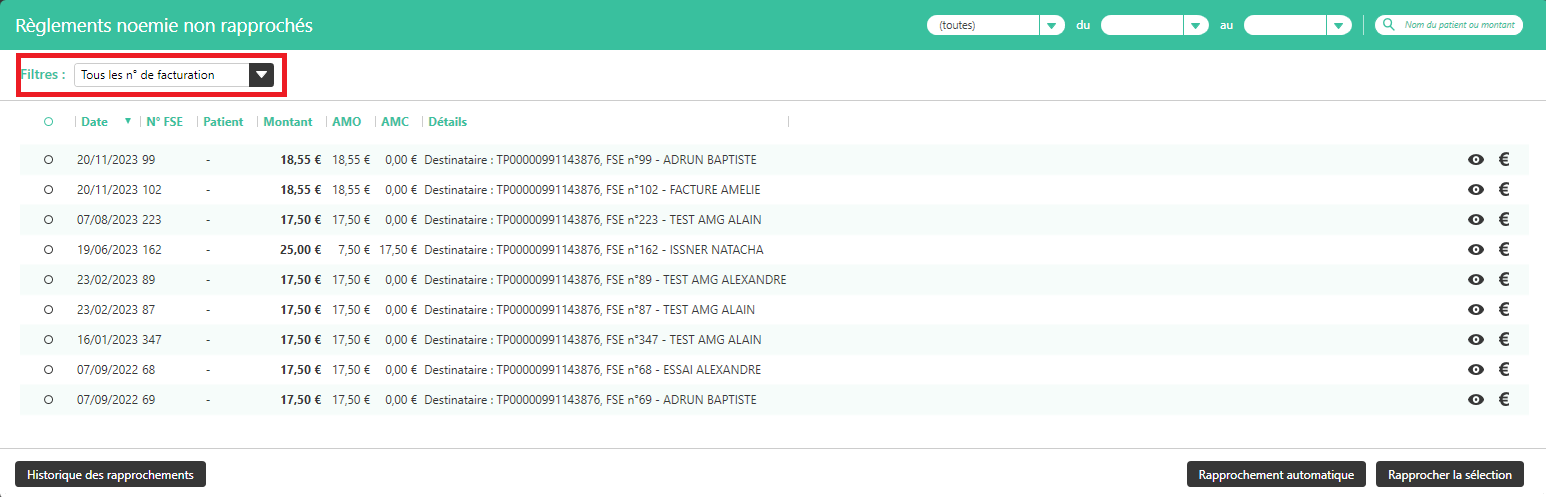The image size is (1546, 497).
Task: Click euro icon for FSE n°102 FACTURE AMELIE
Action: [1503, 190]
